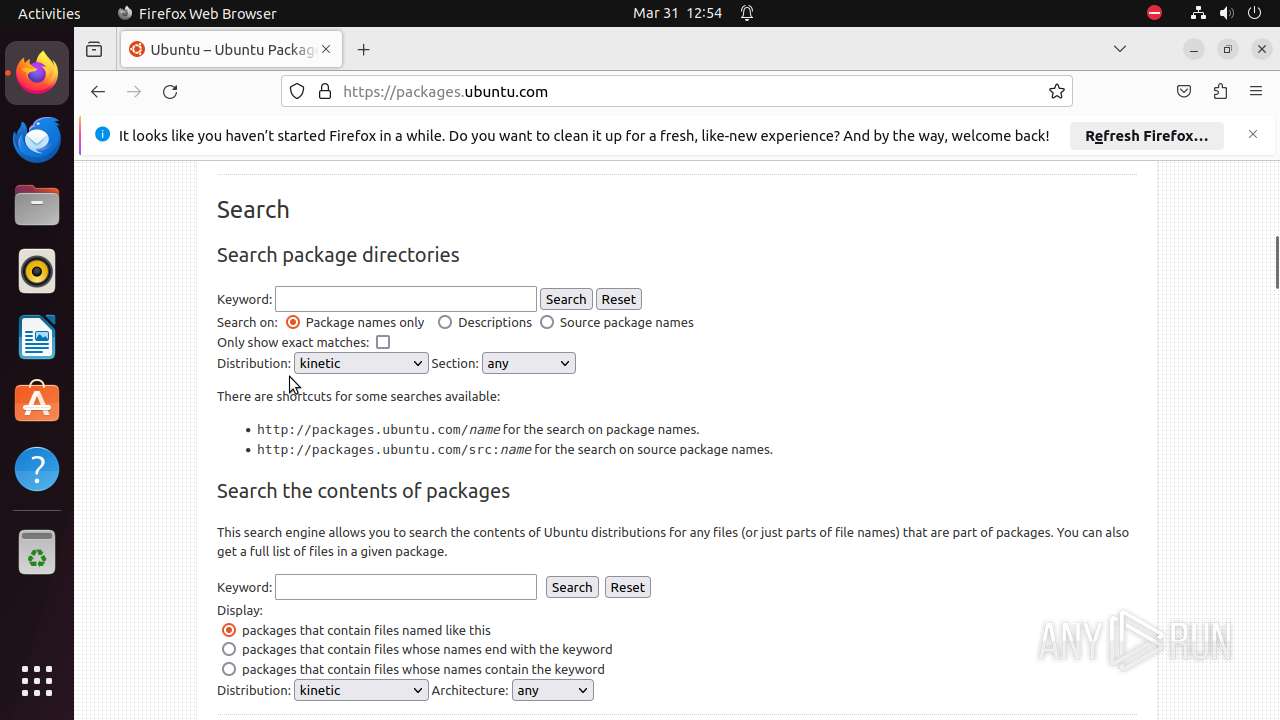
Task: Select files whose names contain the keyword
Action: (229, 669)
